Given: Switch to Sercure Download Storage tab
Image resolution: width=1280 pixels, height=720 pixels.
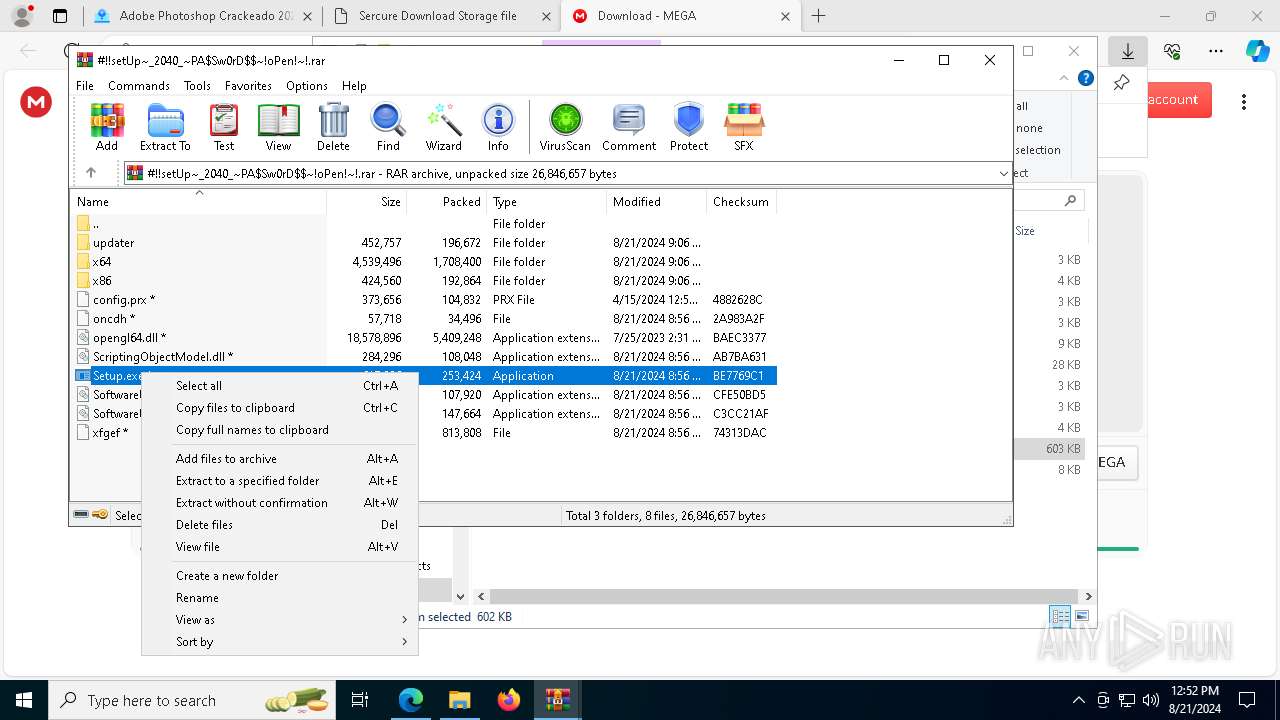Looking at the screenshot, I should [440, 16].
